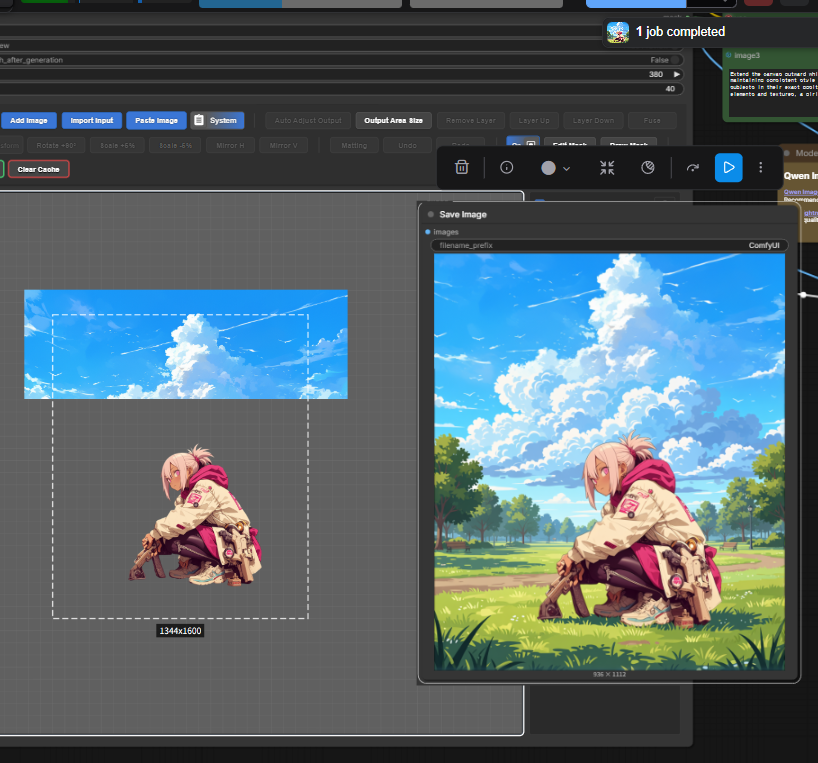Open more options three-dot menu

[x=761, y=168]
